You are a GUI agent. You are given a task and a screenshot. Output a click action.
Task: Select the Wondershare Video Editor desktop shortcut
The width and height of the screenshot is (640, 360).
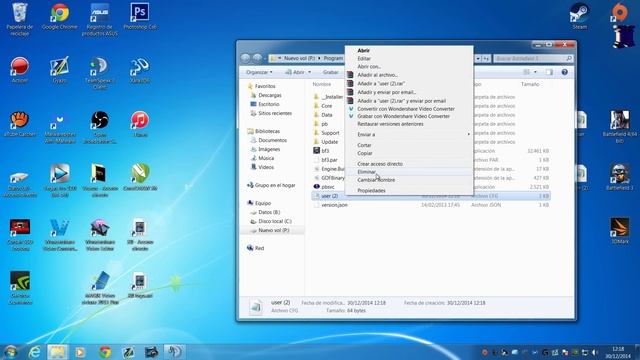point(100,234)
